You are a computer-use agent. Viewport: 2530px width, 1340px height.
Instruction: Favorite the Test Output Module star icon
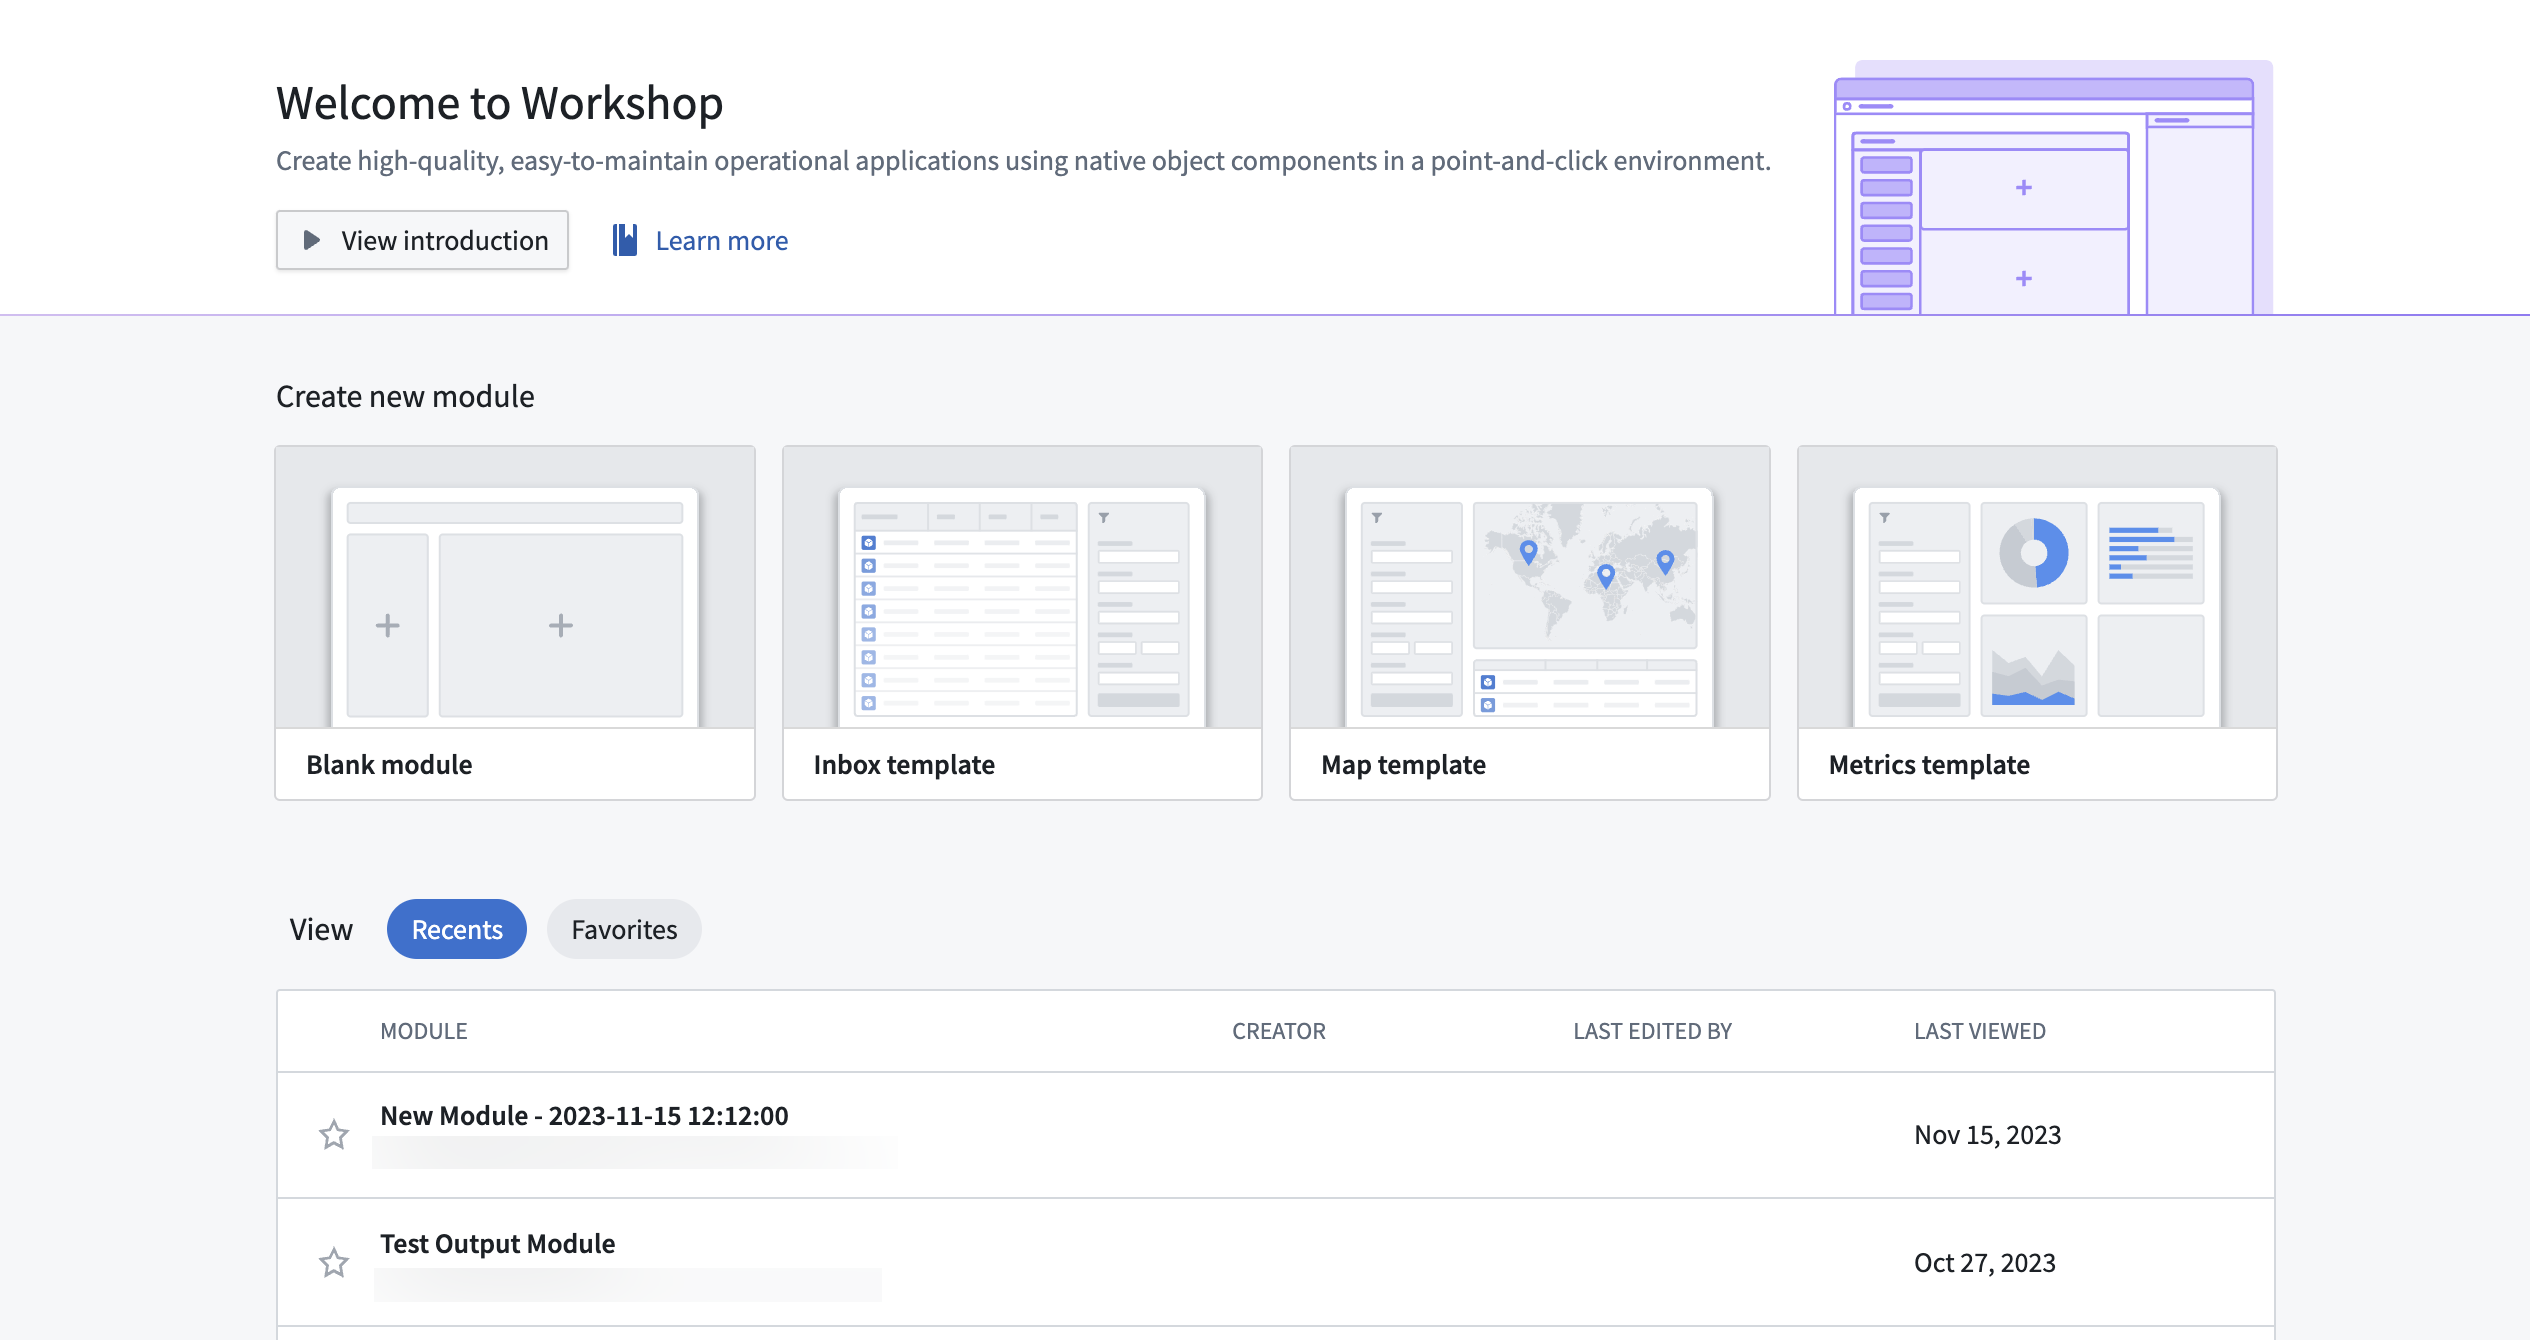pos(334,1263)
